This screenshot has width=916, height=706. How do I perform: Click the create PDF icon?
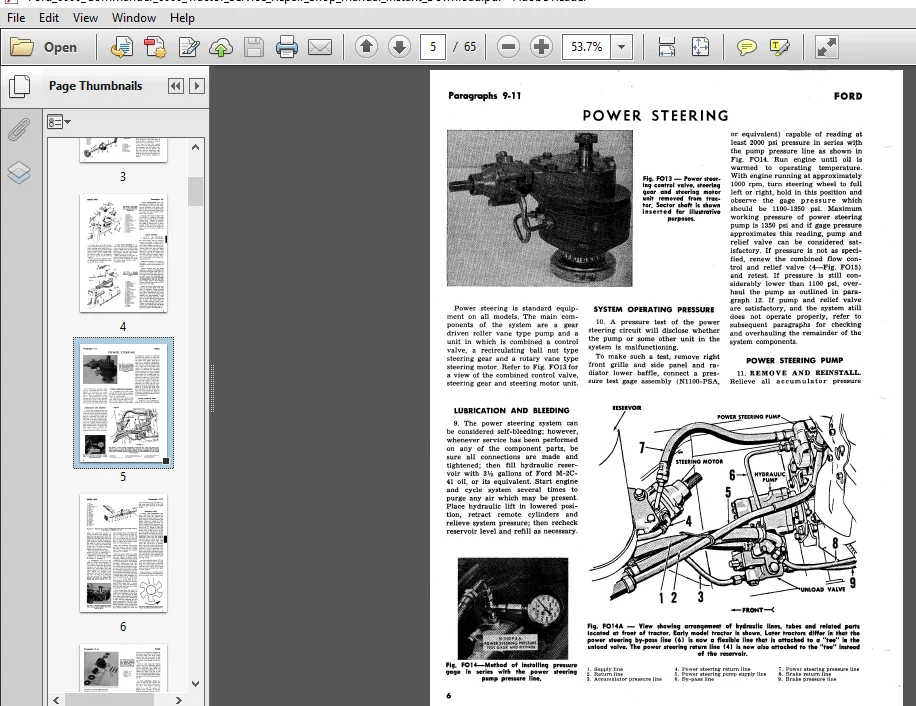[x=155, y=47]
